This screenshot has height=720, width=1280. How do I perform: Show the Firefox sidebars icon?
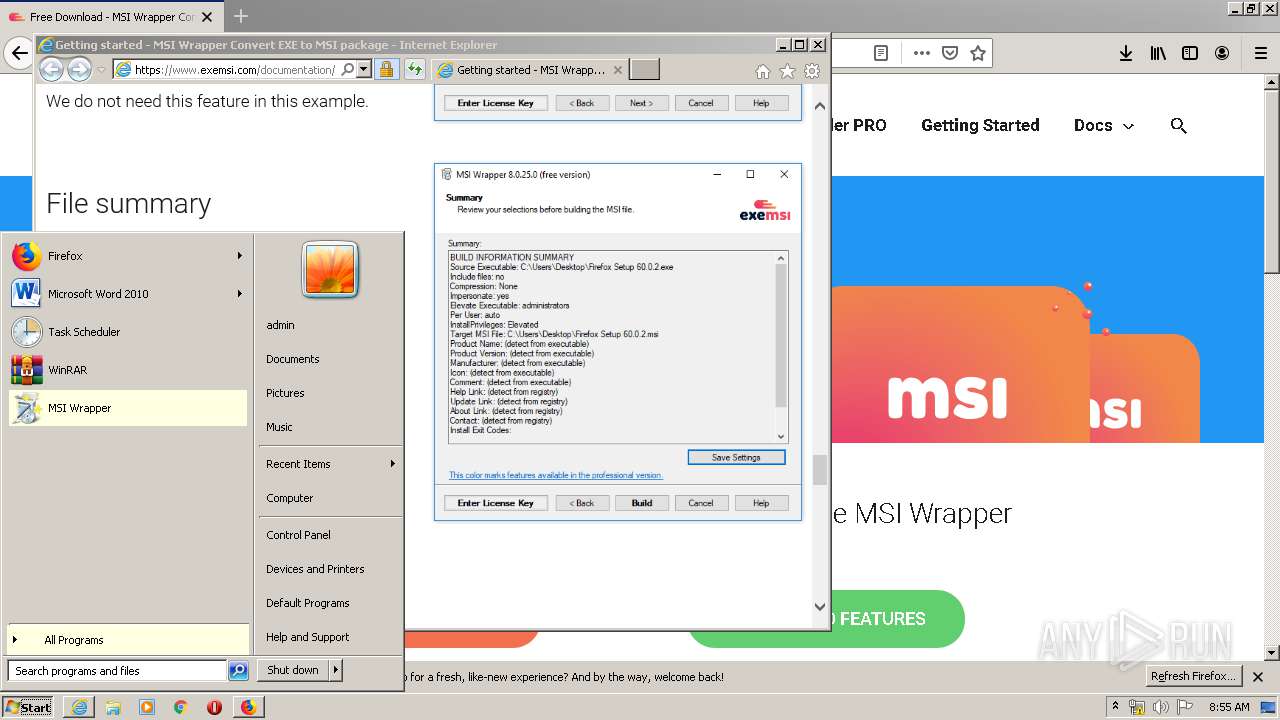coord(1190,53)
